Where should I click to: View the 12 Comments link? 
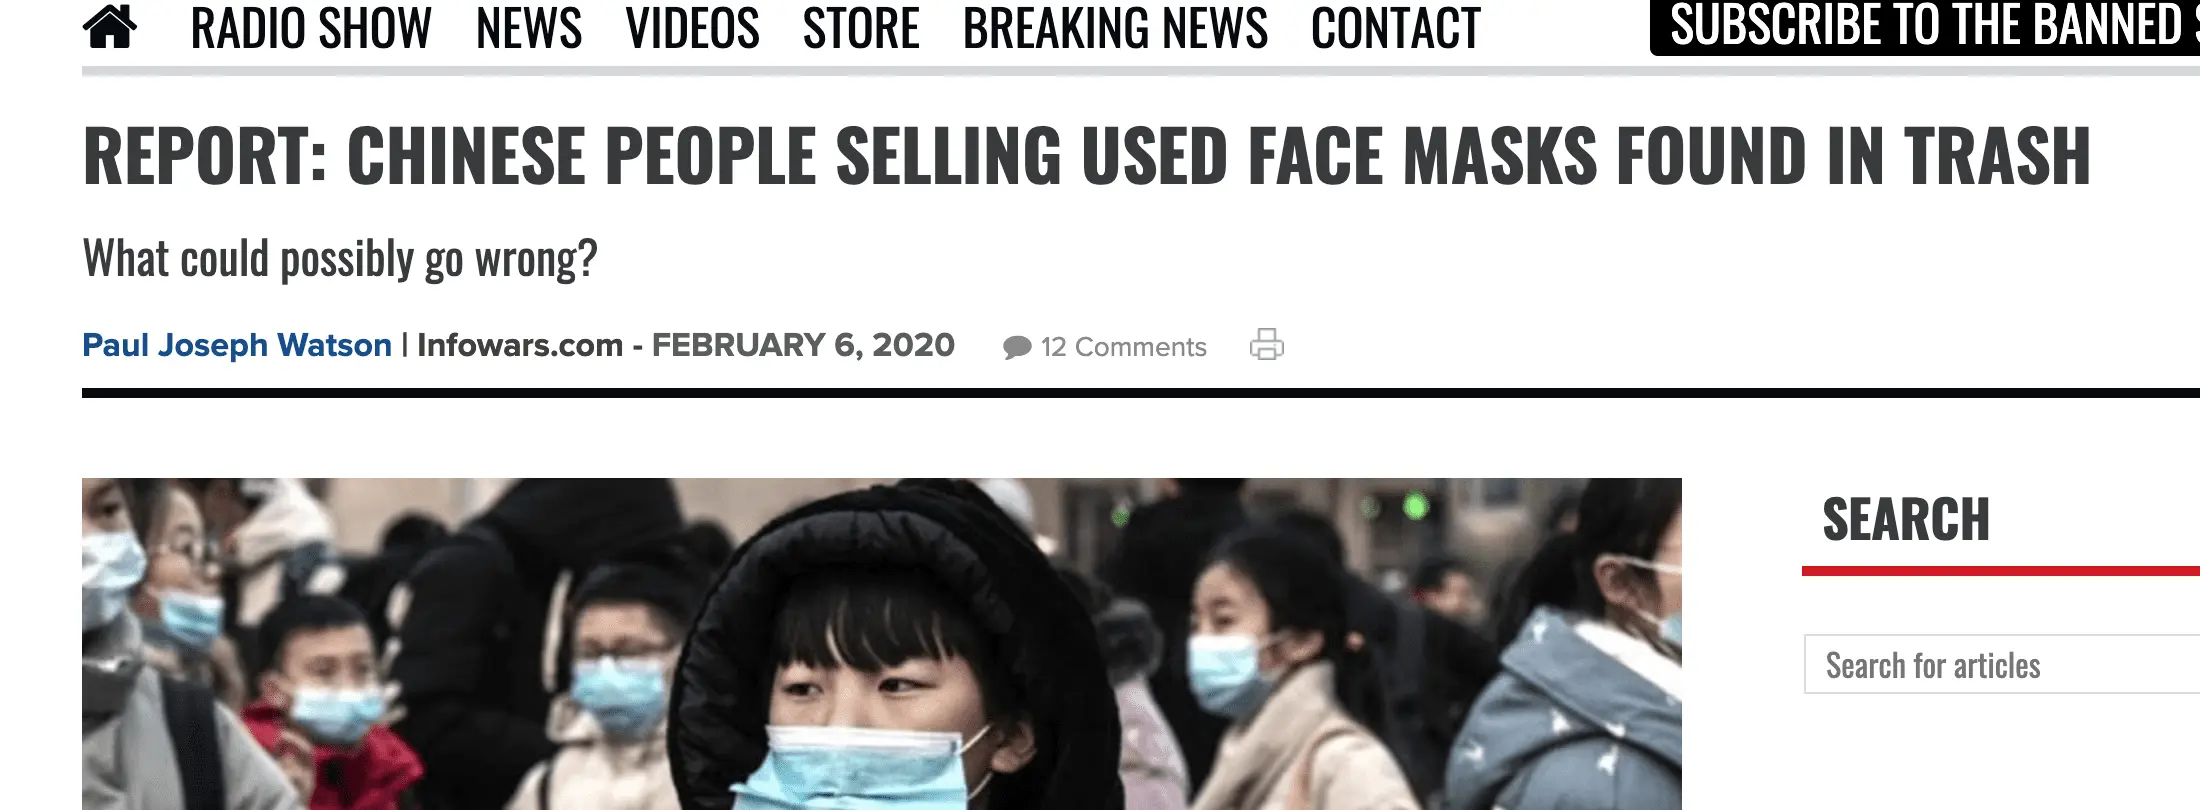pyautogui.click(x=1123, y=347)
